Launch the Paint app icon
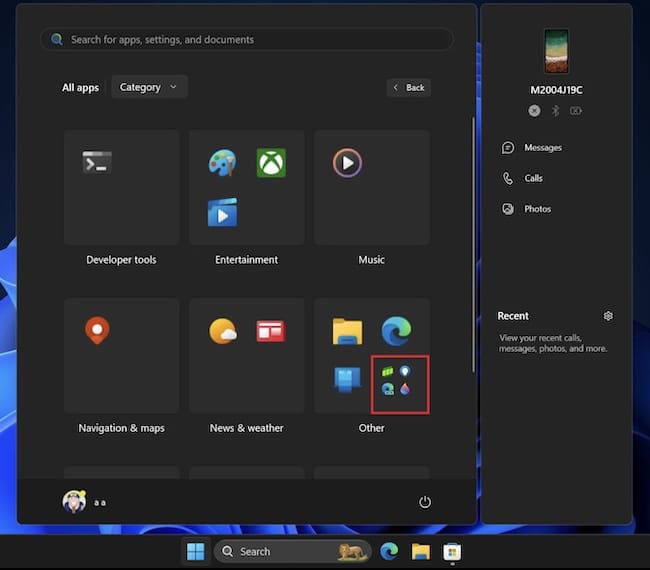This screenshot has width=650, height=570. click(x=223, y=163)
